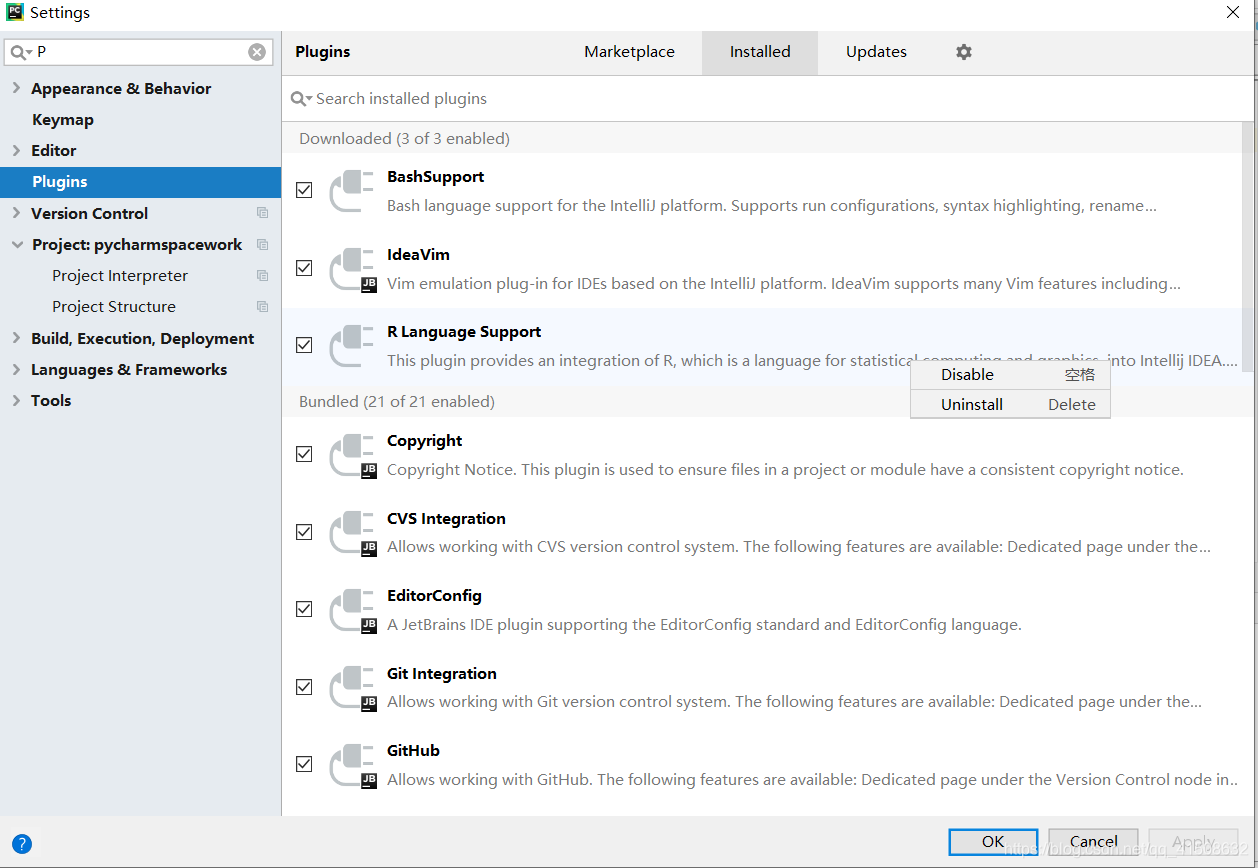Click the Copyright plugin icon
1258x868 pixels.
tap(352, 455)
